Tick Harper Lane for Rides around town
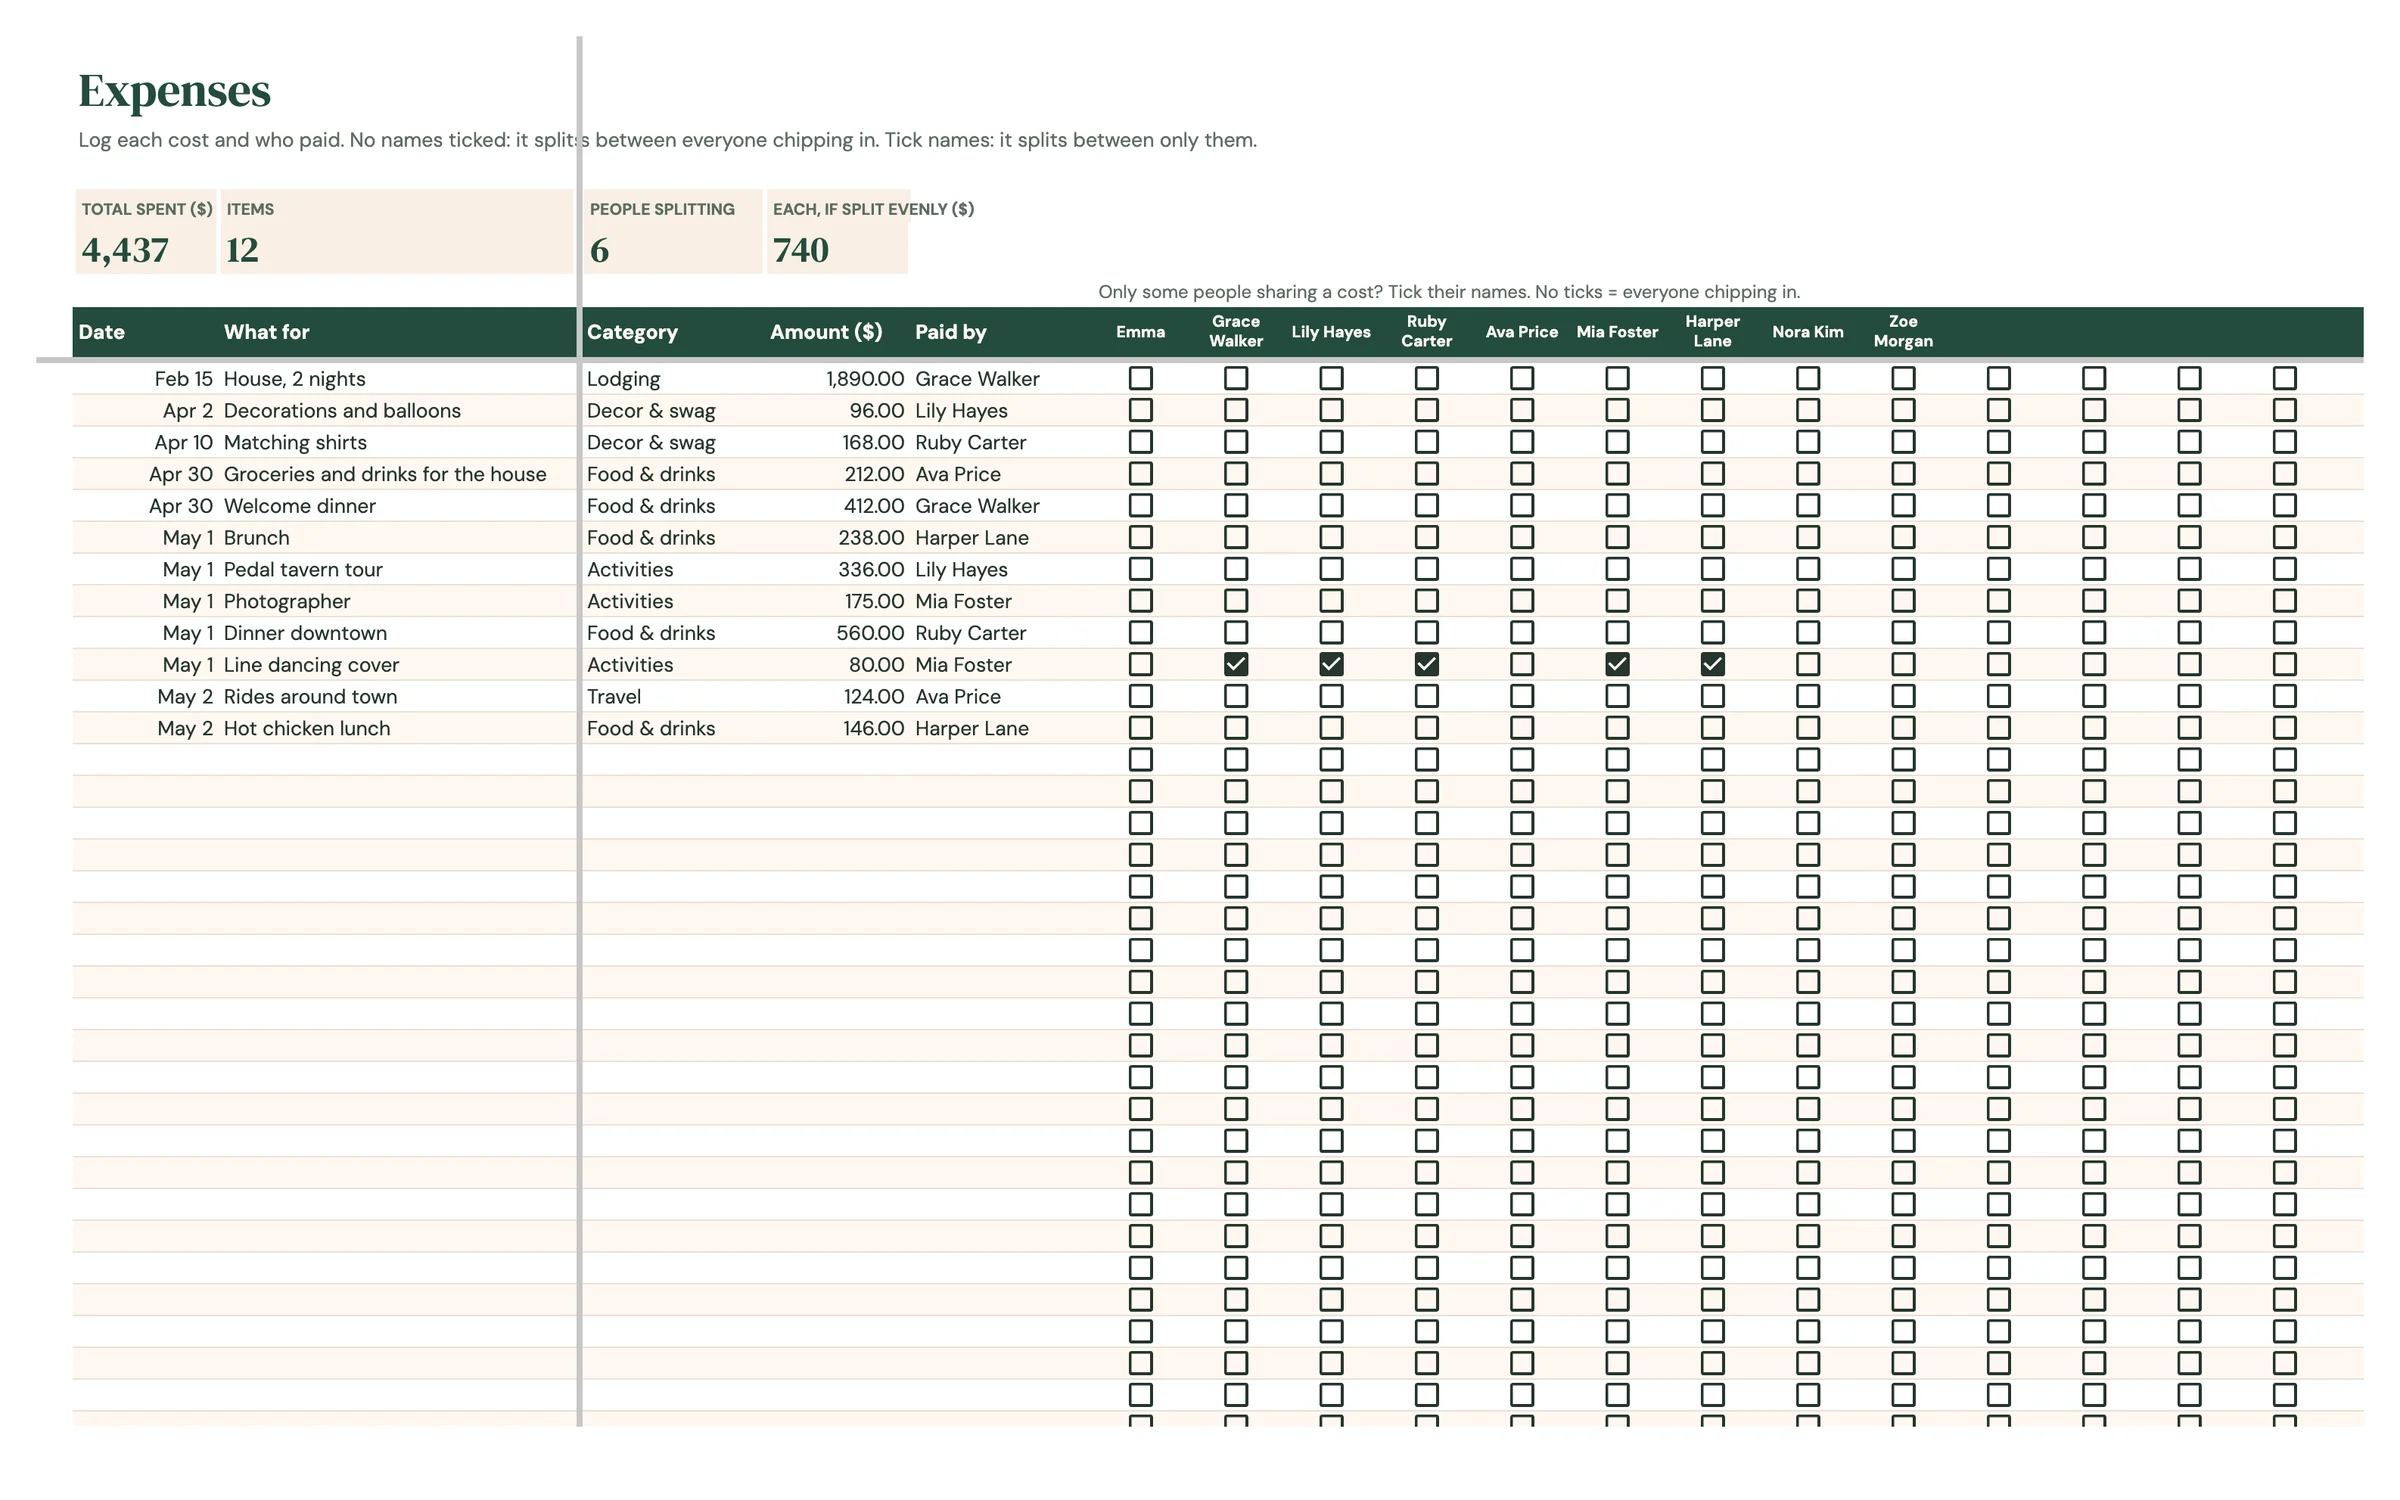This screenshot has height=1500, width=2400. pyautogui.click(x=1713, y=696)
